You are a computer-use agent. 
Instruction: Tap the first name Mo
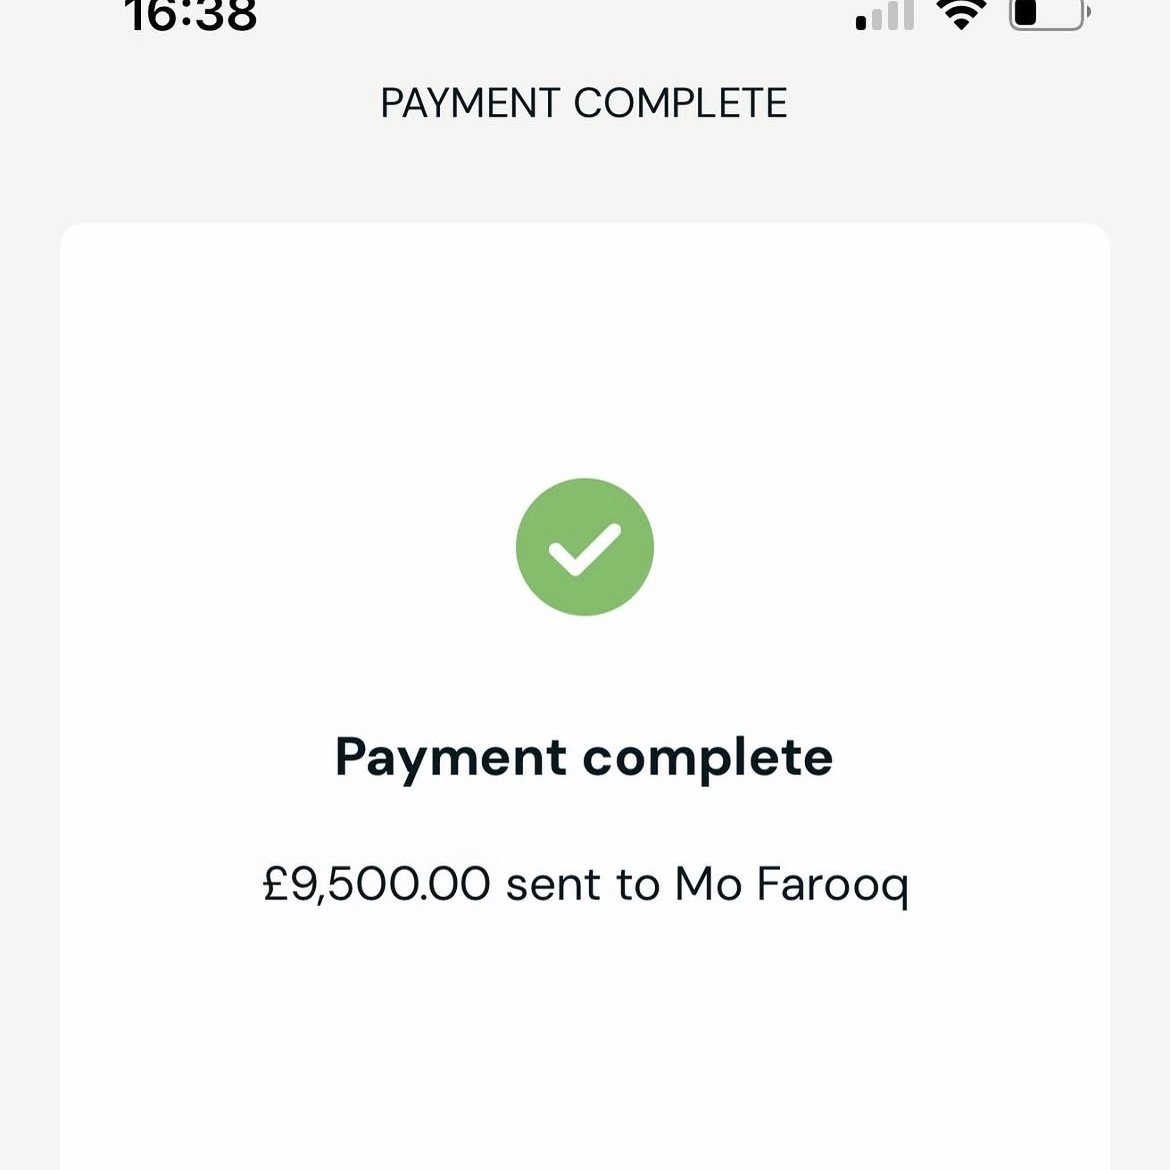(708, 884)
